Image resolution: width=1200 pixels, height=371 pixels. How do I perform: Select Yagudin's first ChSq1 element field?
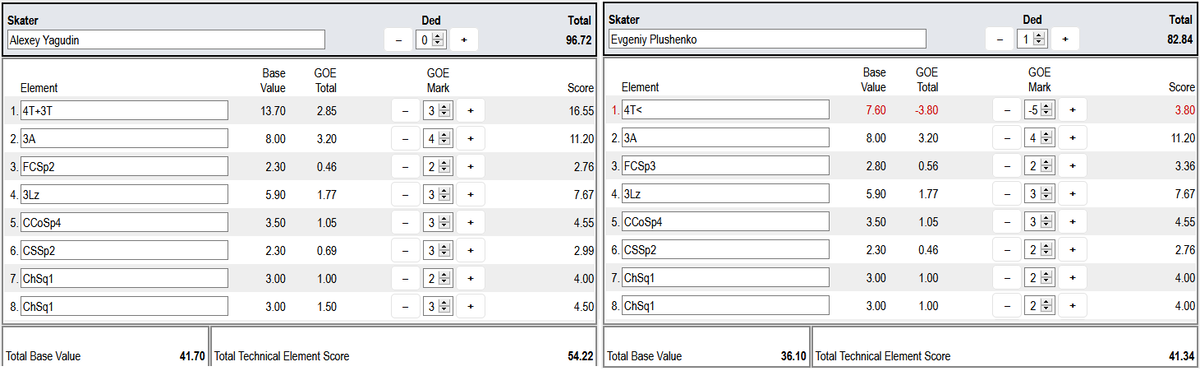tap(123, 278)
